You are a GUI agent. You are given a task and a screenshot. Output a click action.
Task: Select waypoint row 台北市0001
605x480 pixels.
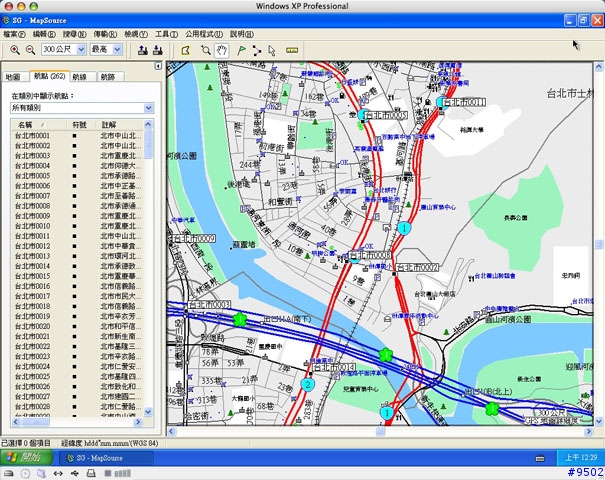pos(77,136)
